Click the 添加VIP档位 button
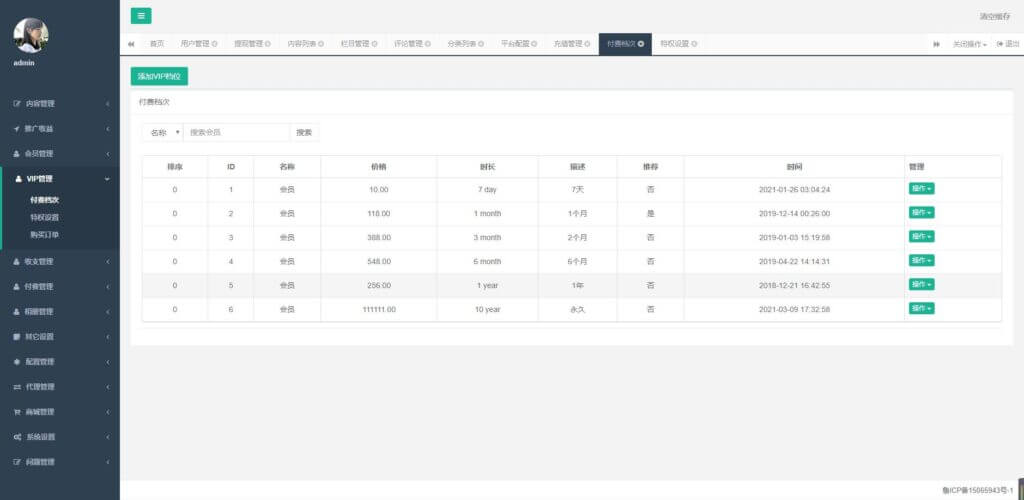 click(160, 76)
